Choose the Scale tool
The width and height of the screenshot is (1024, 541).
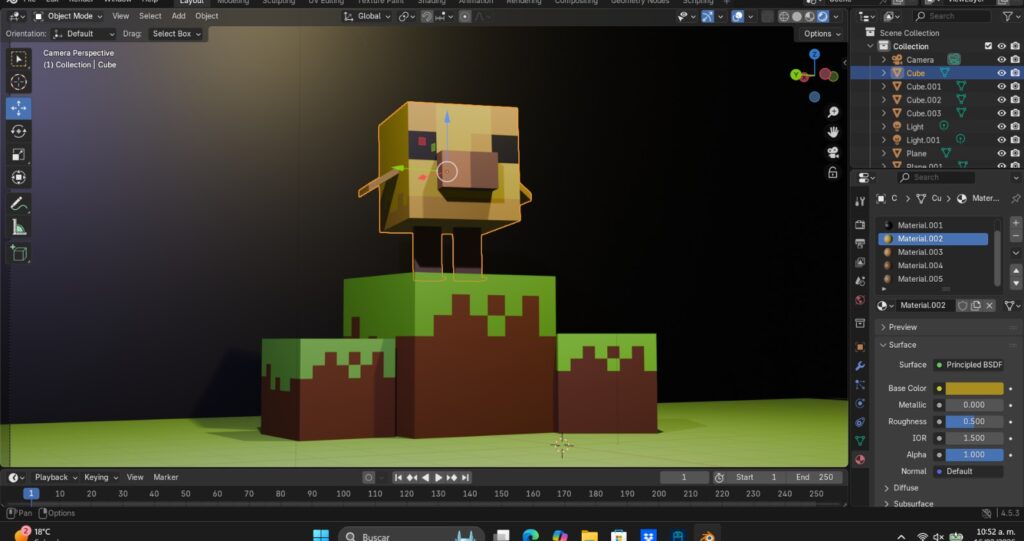coord(19,154)
